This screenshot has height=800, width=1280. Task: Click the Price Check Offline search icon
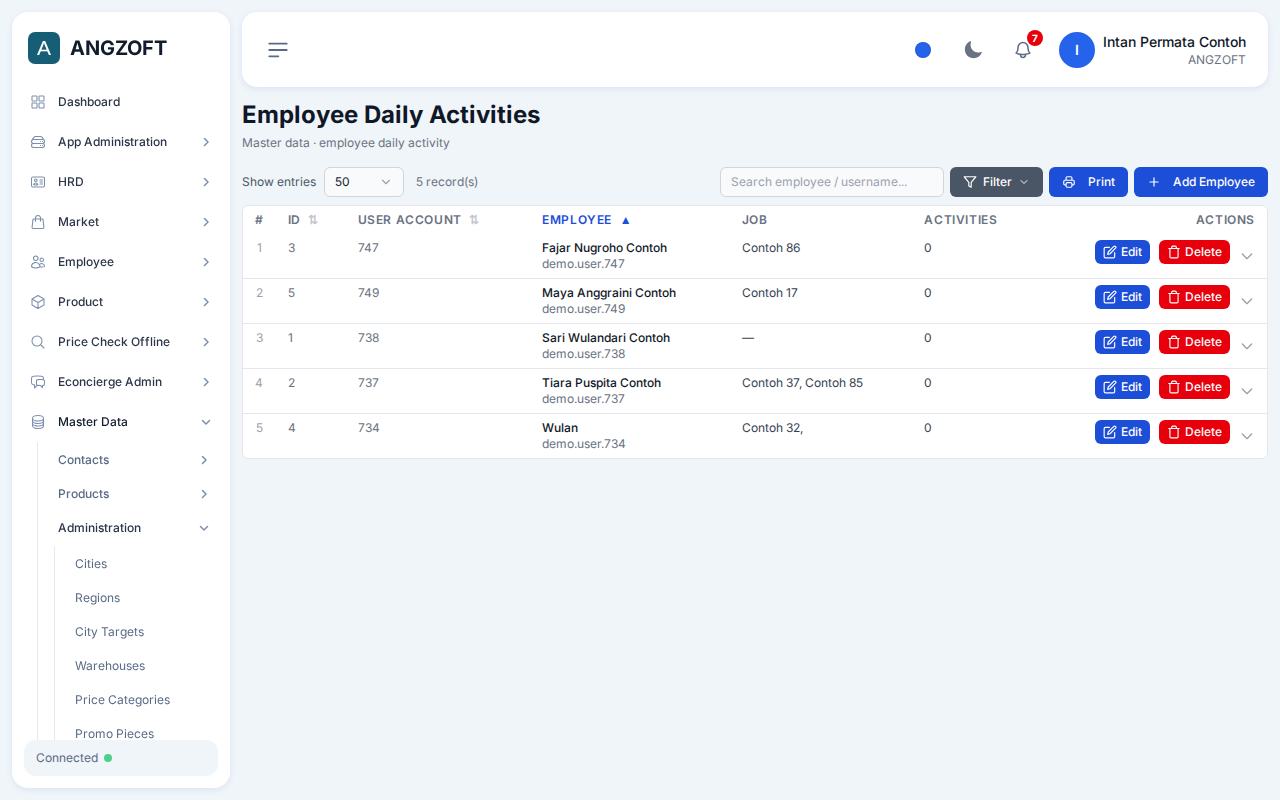[x=38, y=342]
